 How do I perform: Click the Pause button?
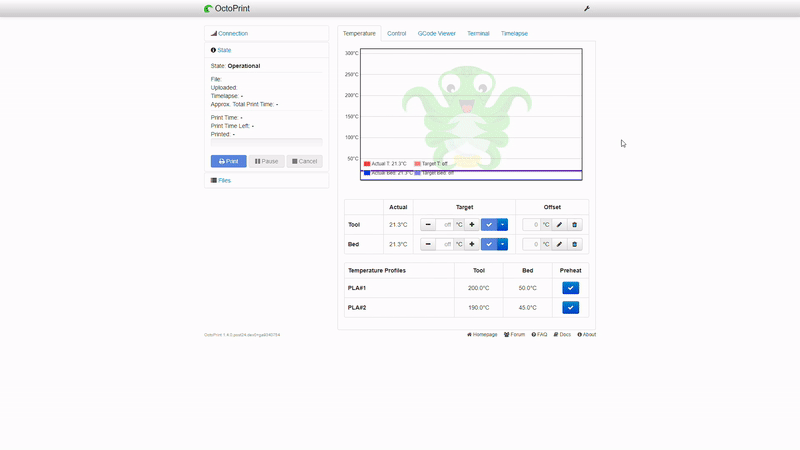(266, 161)
